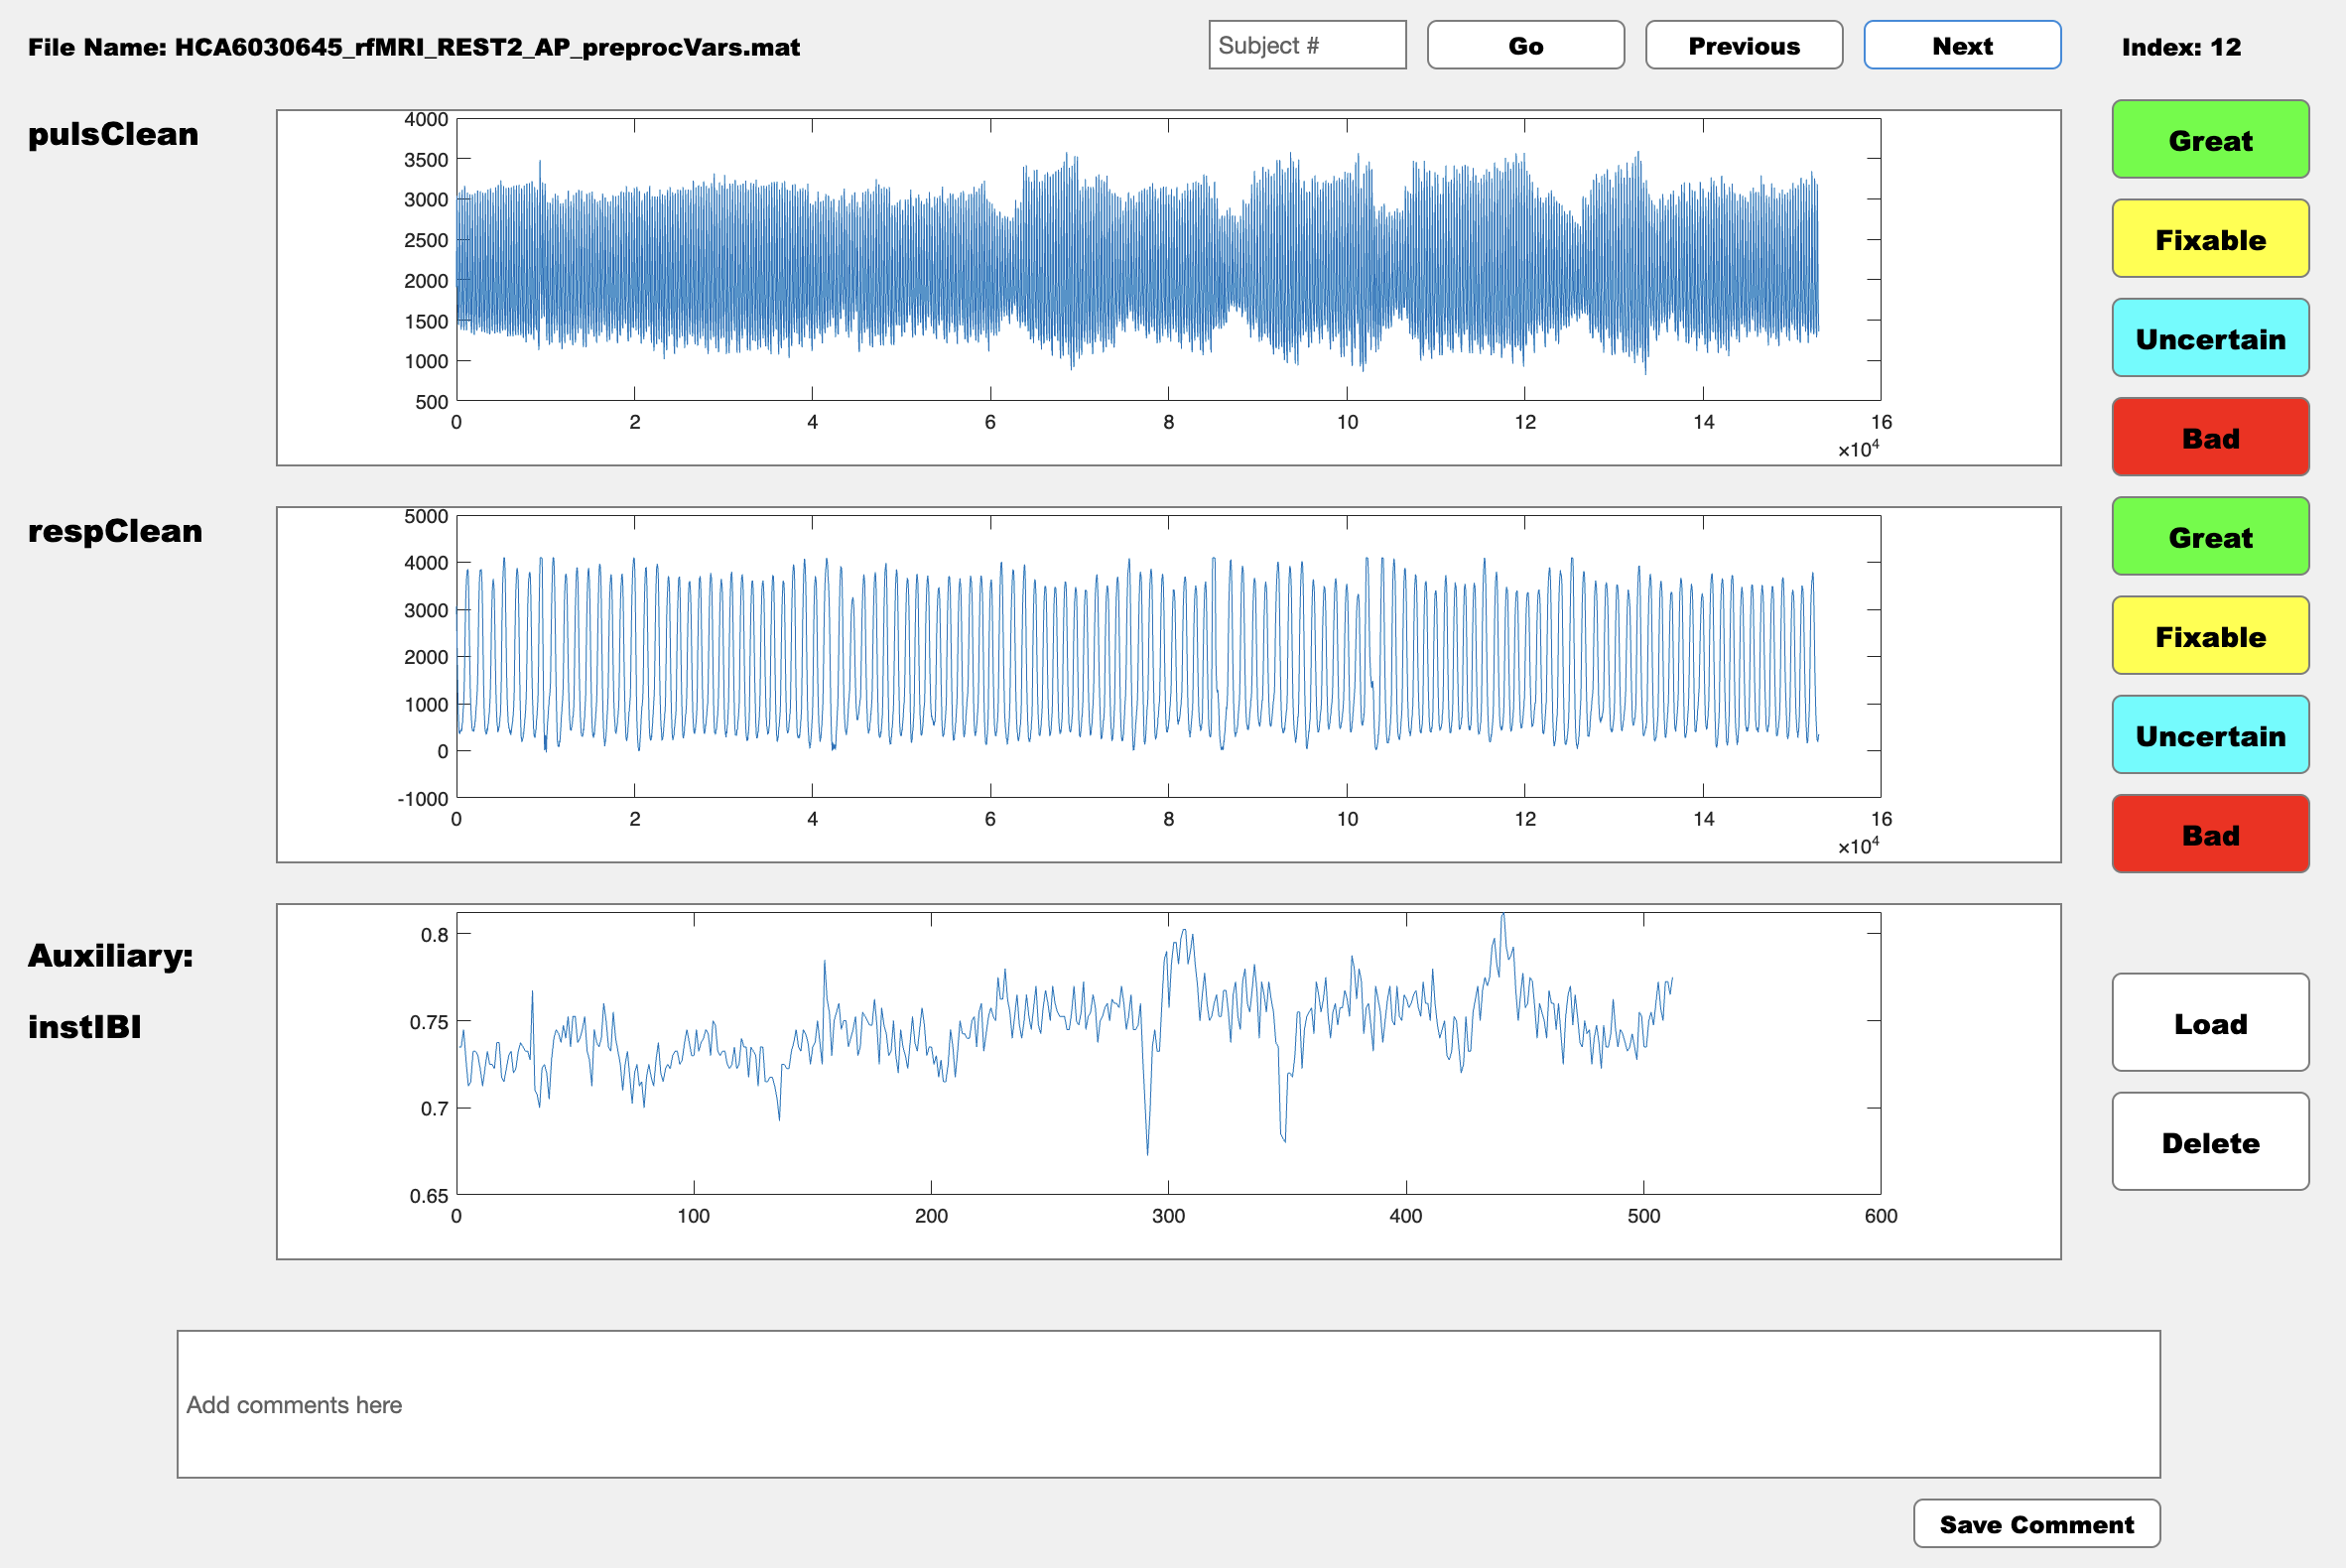Mark pulsClean as Uncertain
Image resolution: width=2346 pixels, height=1568 pixels.
[2210, 338]
